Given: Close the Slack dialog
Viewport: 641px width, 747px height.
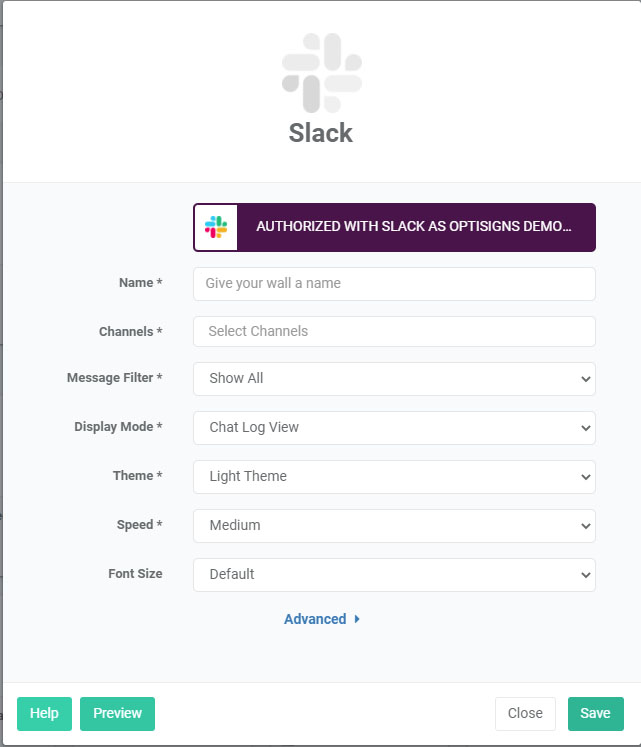Looking at the screenshot, I should (x=525, y=713).
